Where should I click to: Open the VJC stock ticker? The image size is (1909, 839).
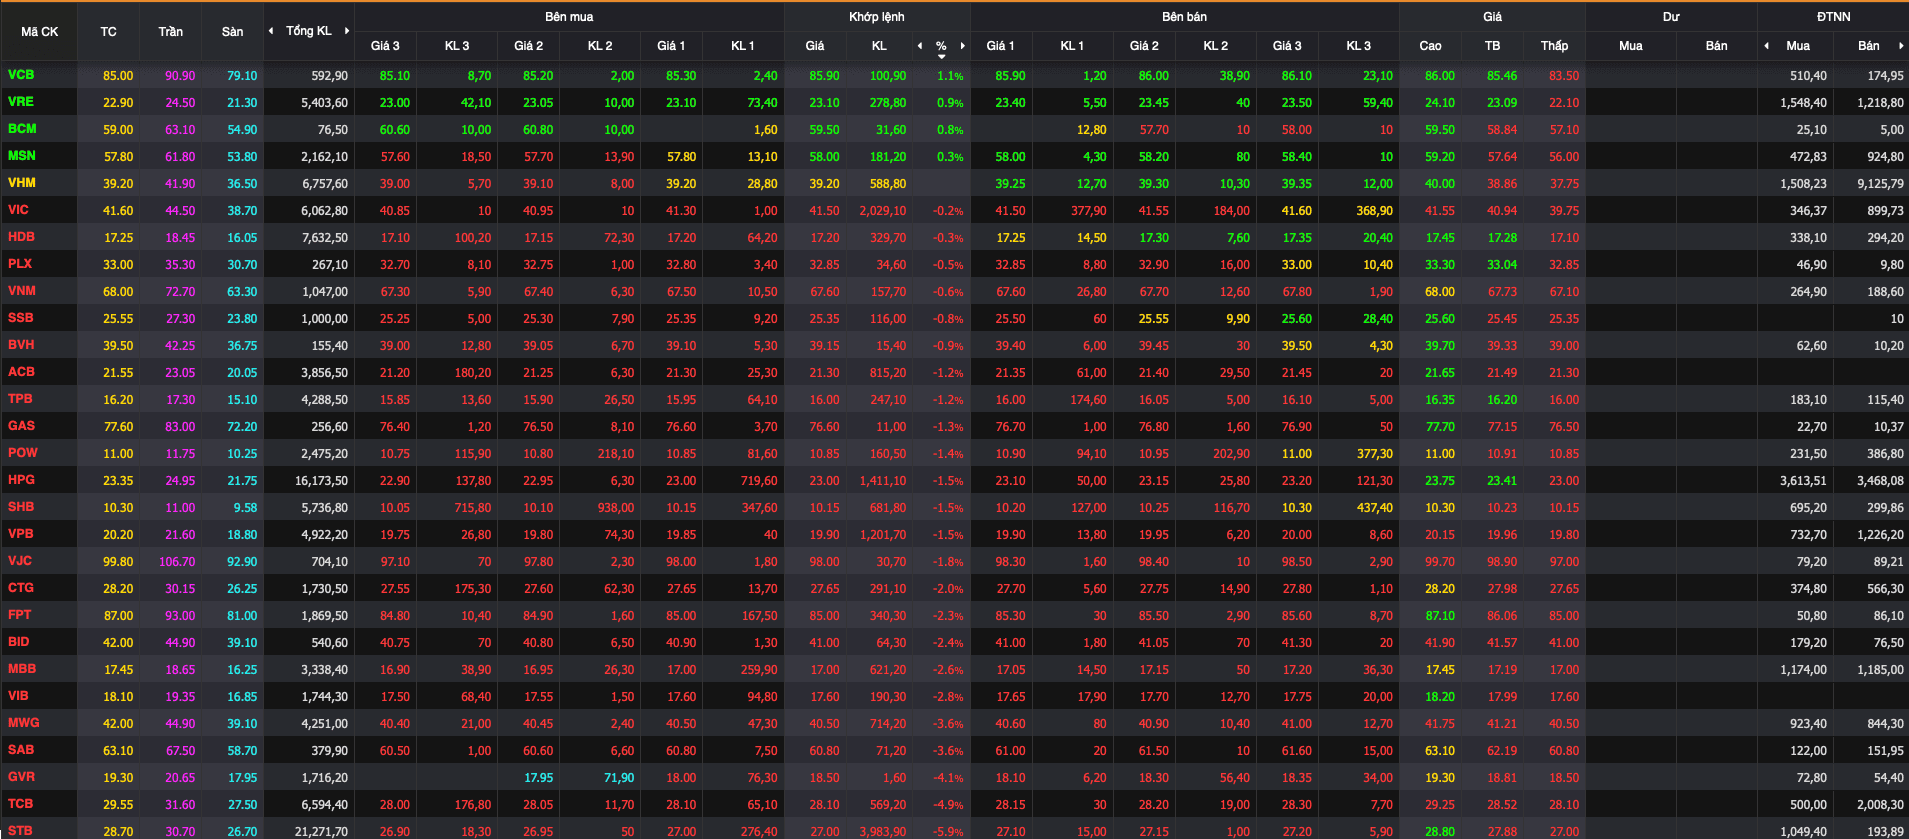point(20,561)
